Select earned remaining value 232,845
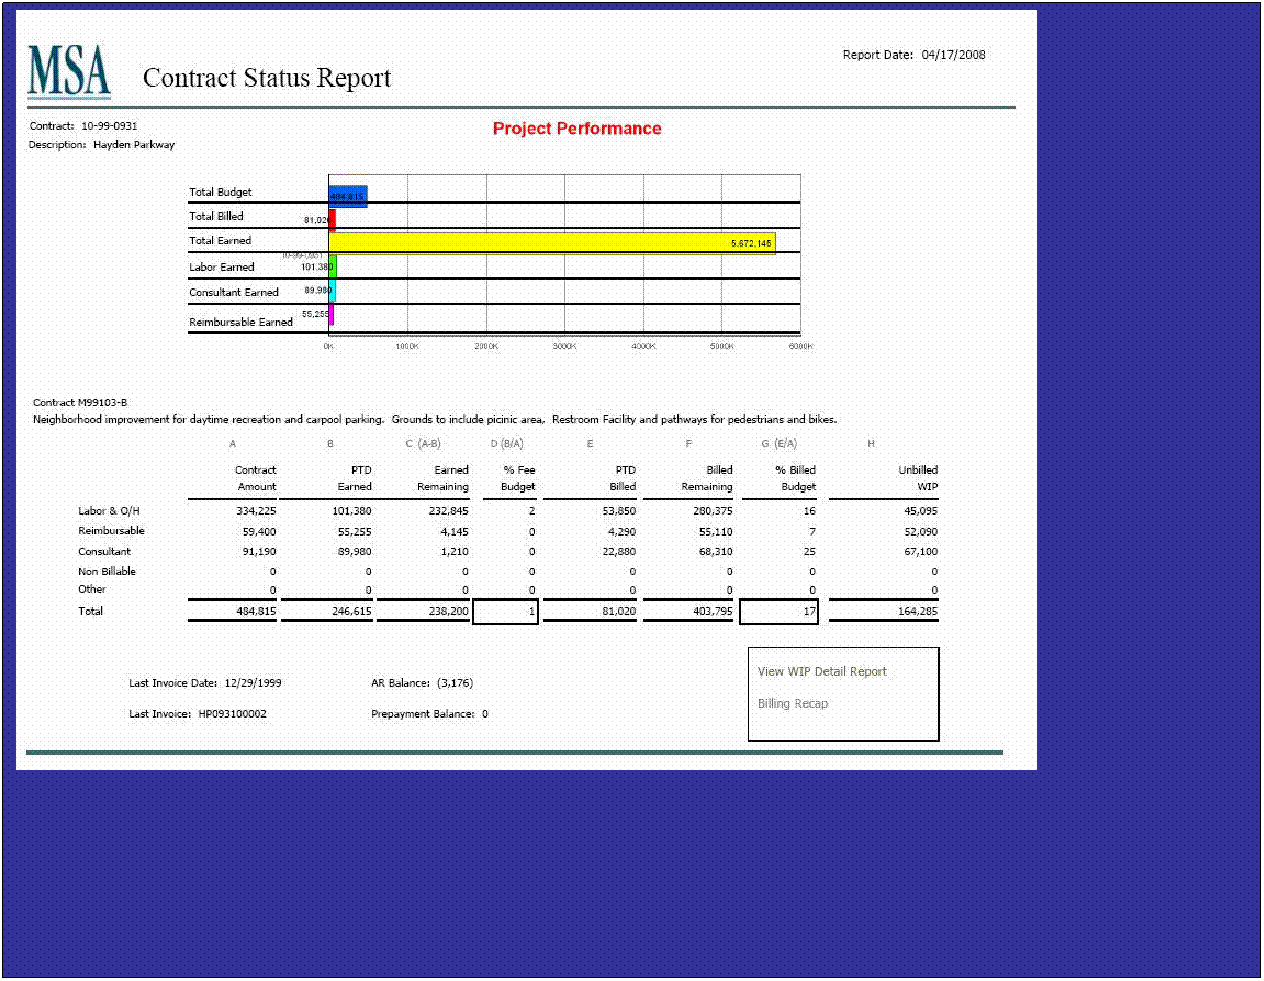Image resolution: width=1264 pixels, height=981 pixels. (x=448, y=511)
